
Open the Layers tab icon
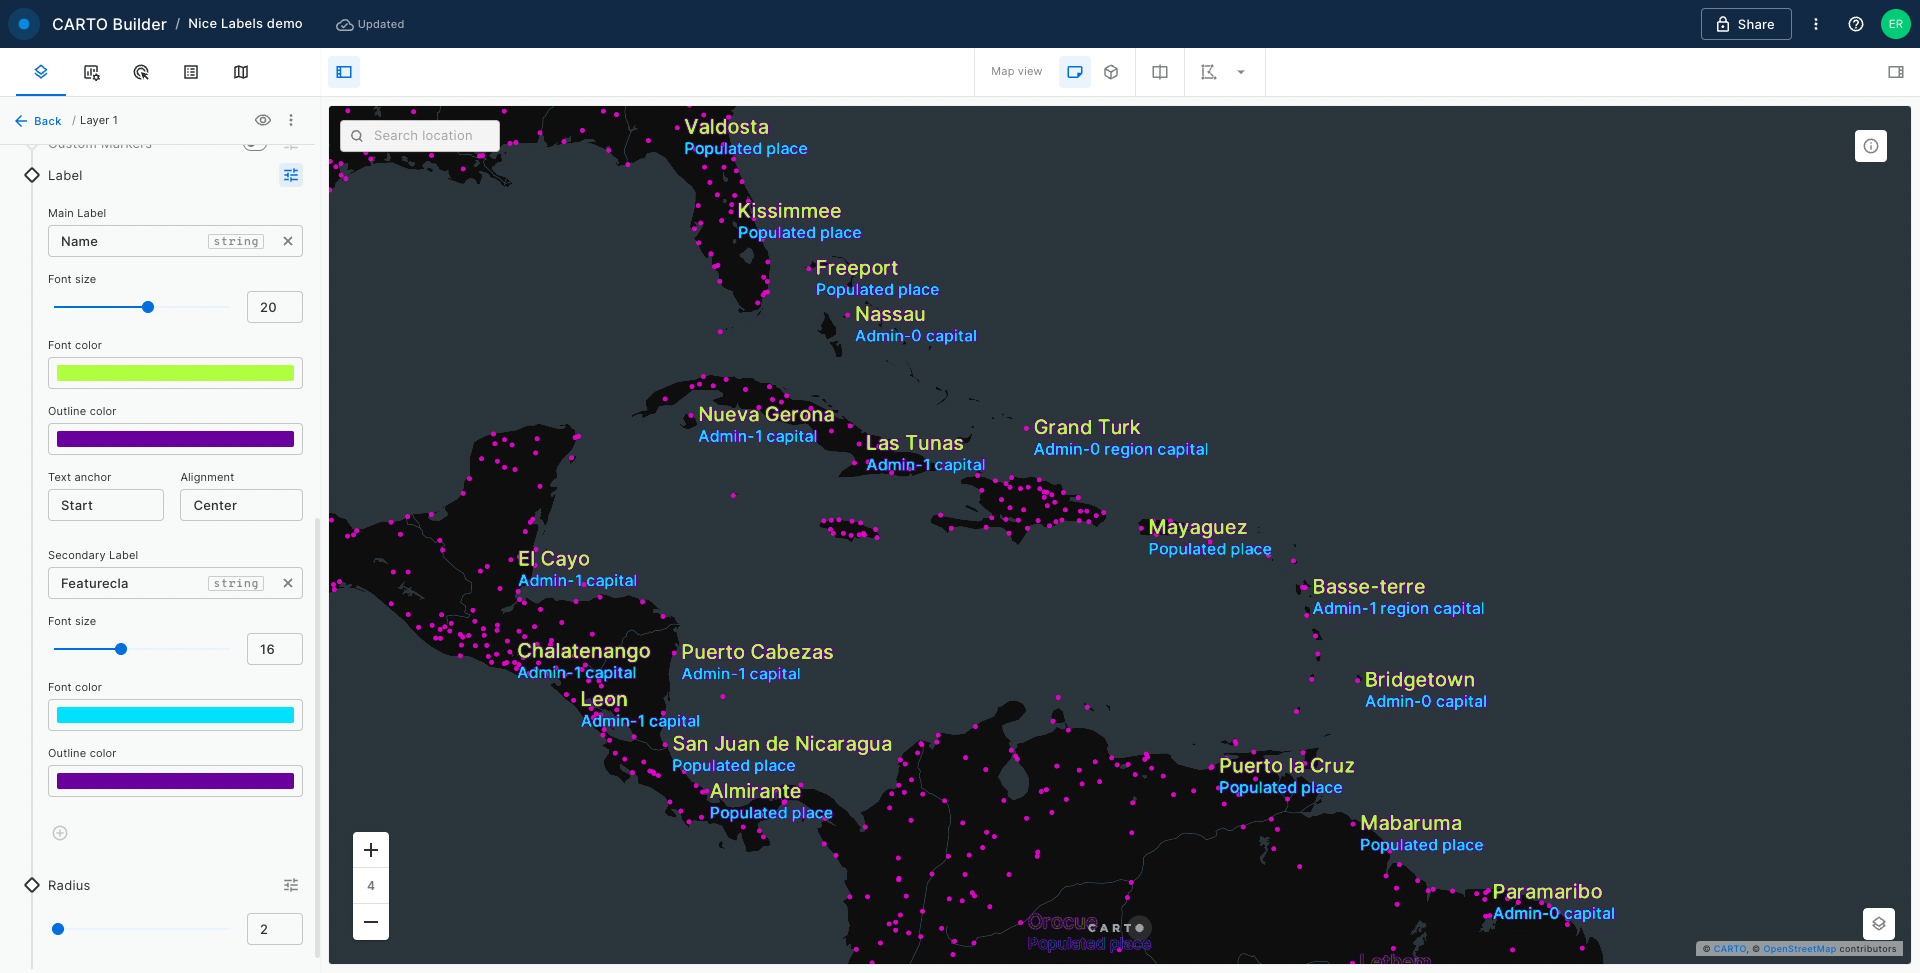41,72
